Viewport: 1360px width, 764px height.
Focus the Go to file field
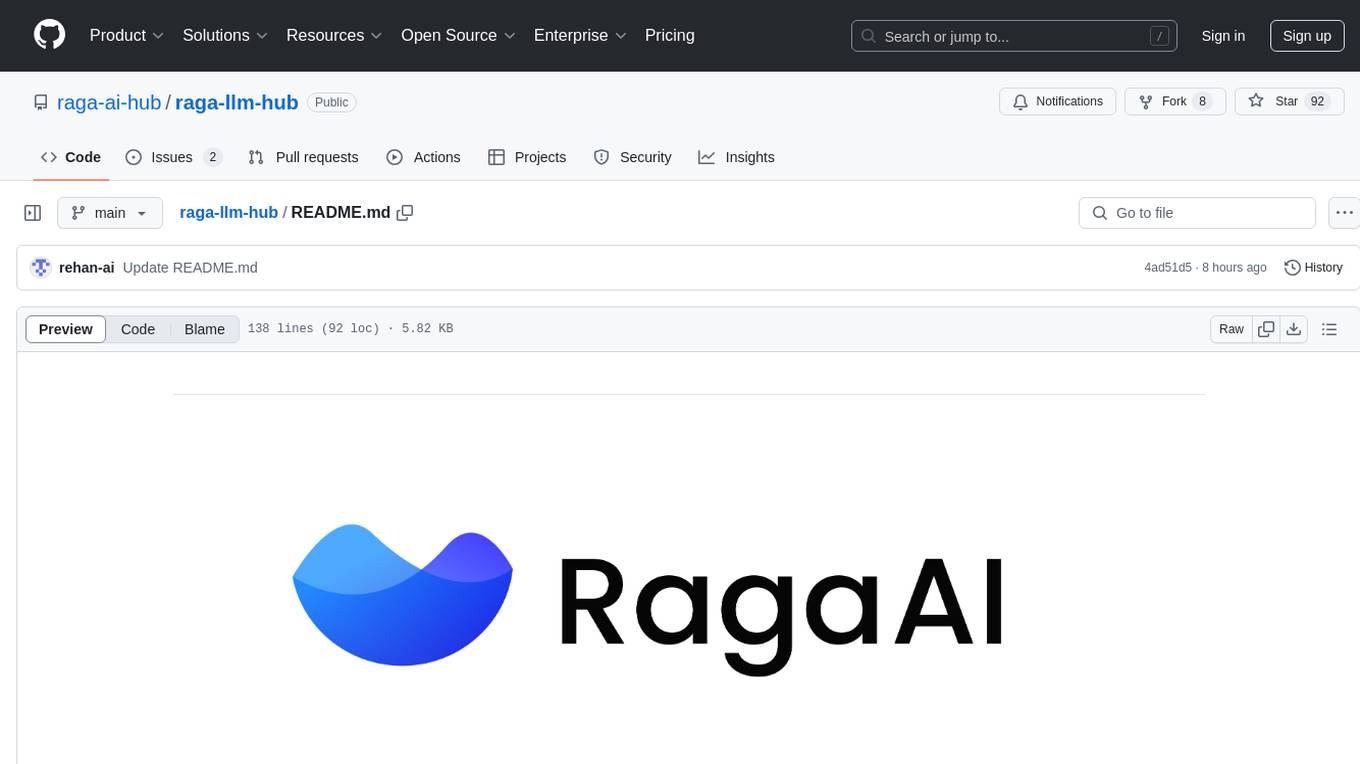pos(1197,213)
